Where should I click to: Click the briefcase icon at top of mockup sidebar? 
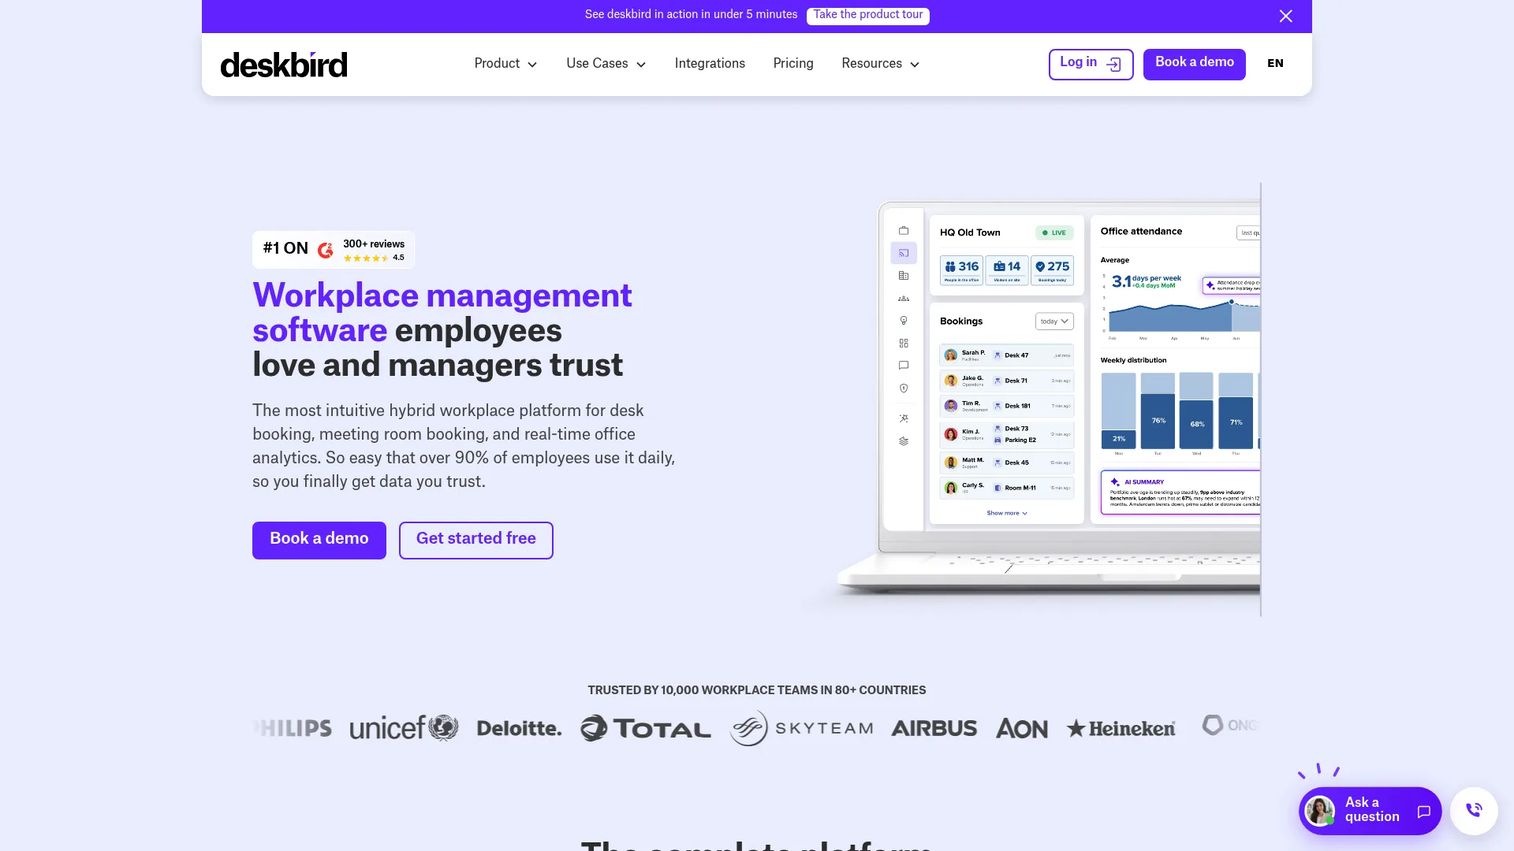coord(903,230)
